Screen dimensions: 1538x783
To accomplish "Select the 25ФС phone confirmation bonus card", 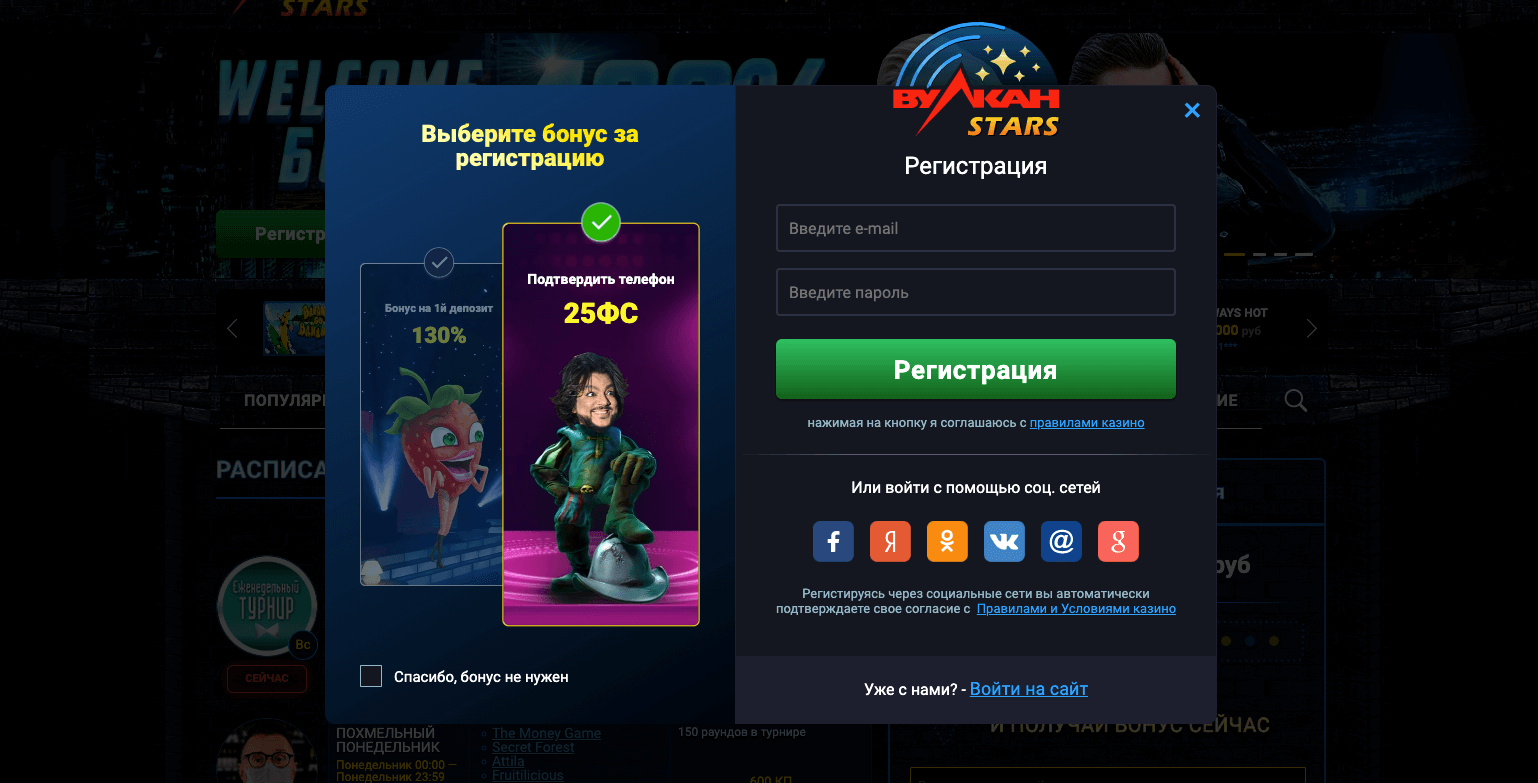I will pos(601,424).
